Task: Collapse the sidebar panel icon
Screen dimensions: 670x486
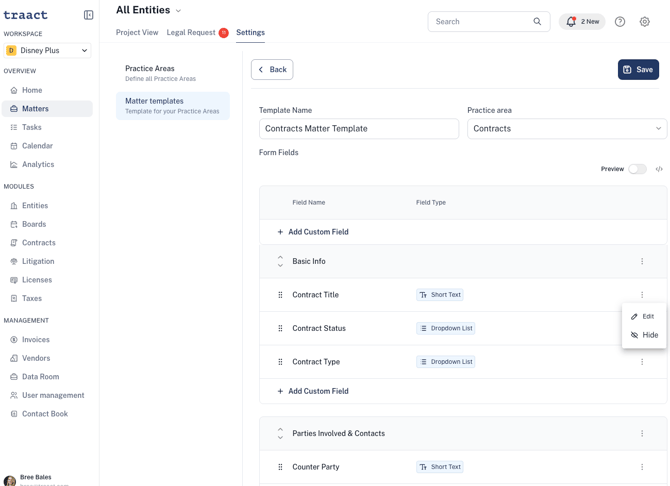Action: point(88,15)
